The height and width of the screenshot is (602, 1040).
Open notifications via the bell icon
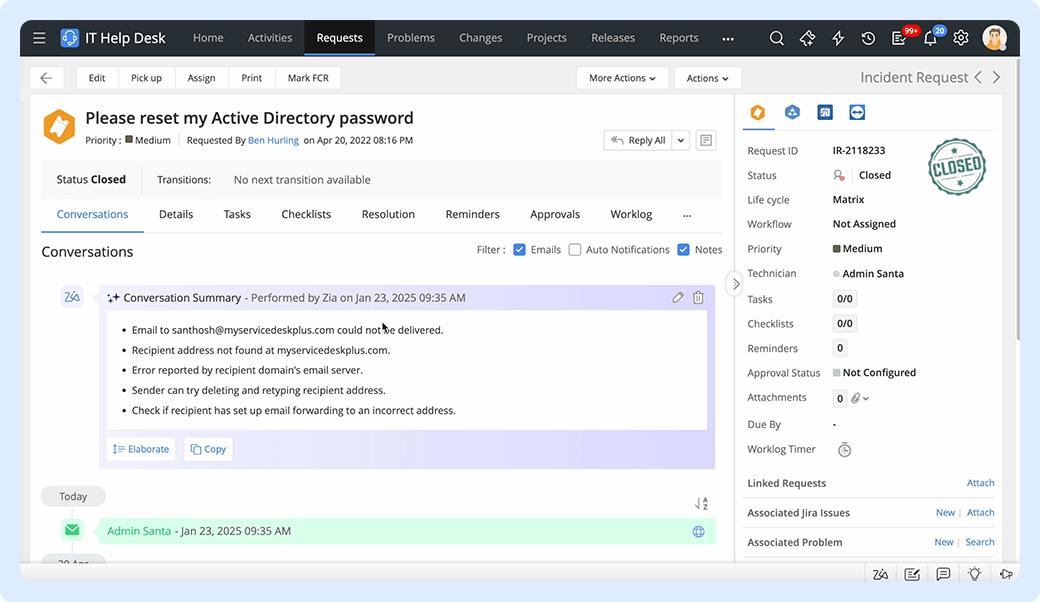click(x=931, y=39)
